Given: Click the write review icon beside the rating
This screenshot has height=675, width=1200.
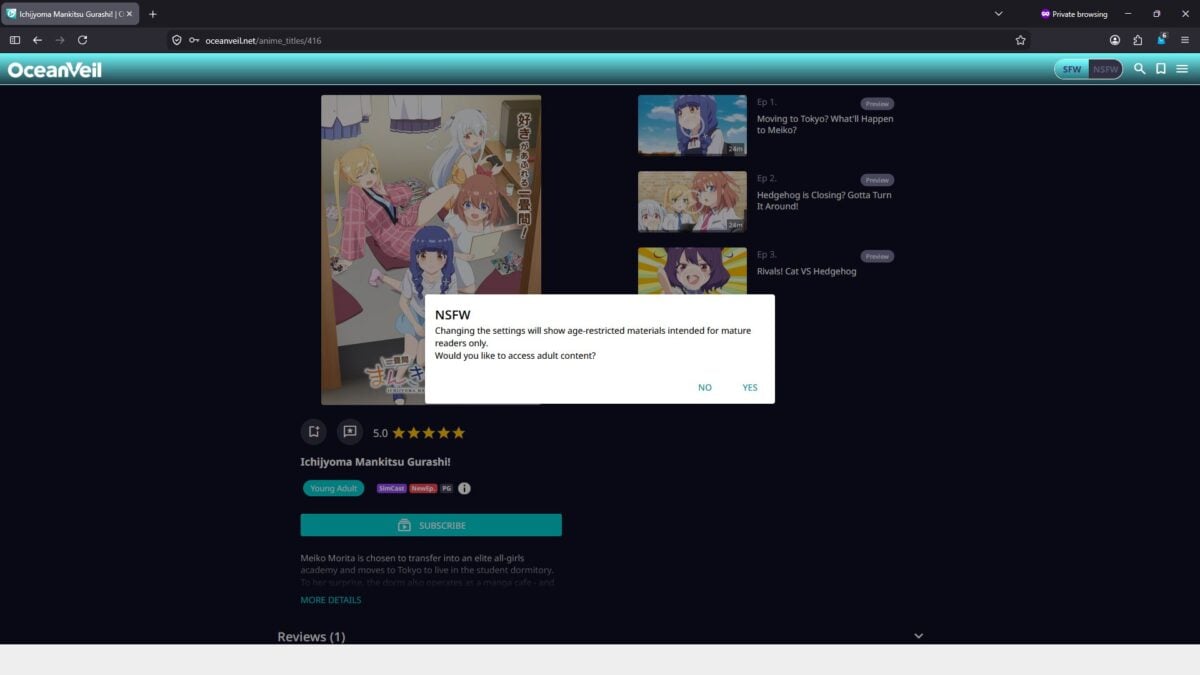Looking at the screenshot, I should click(x=349, y=432).
